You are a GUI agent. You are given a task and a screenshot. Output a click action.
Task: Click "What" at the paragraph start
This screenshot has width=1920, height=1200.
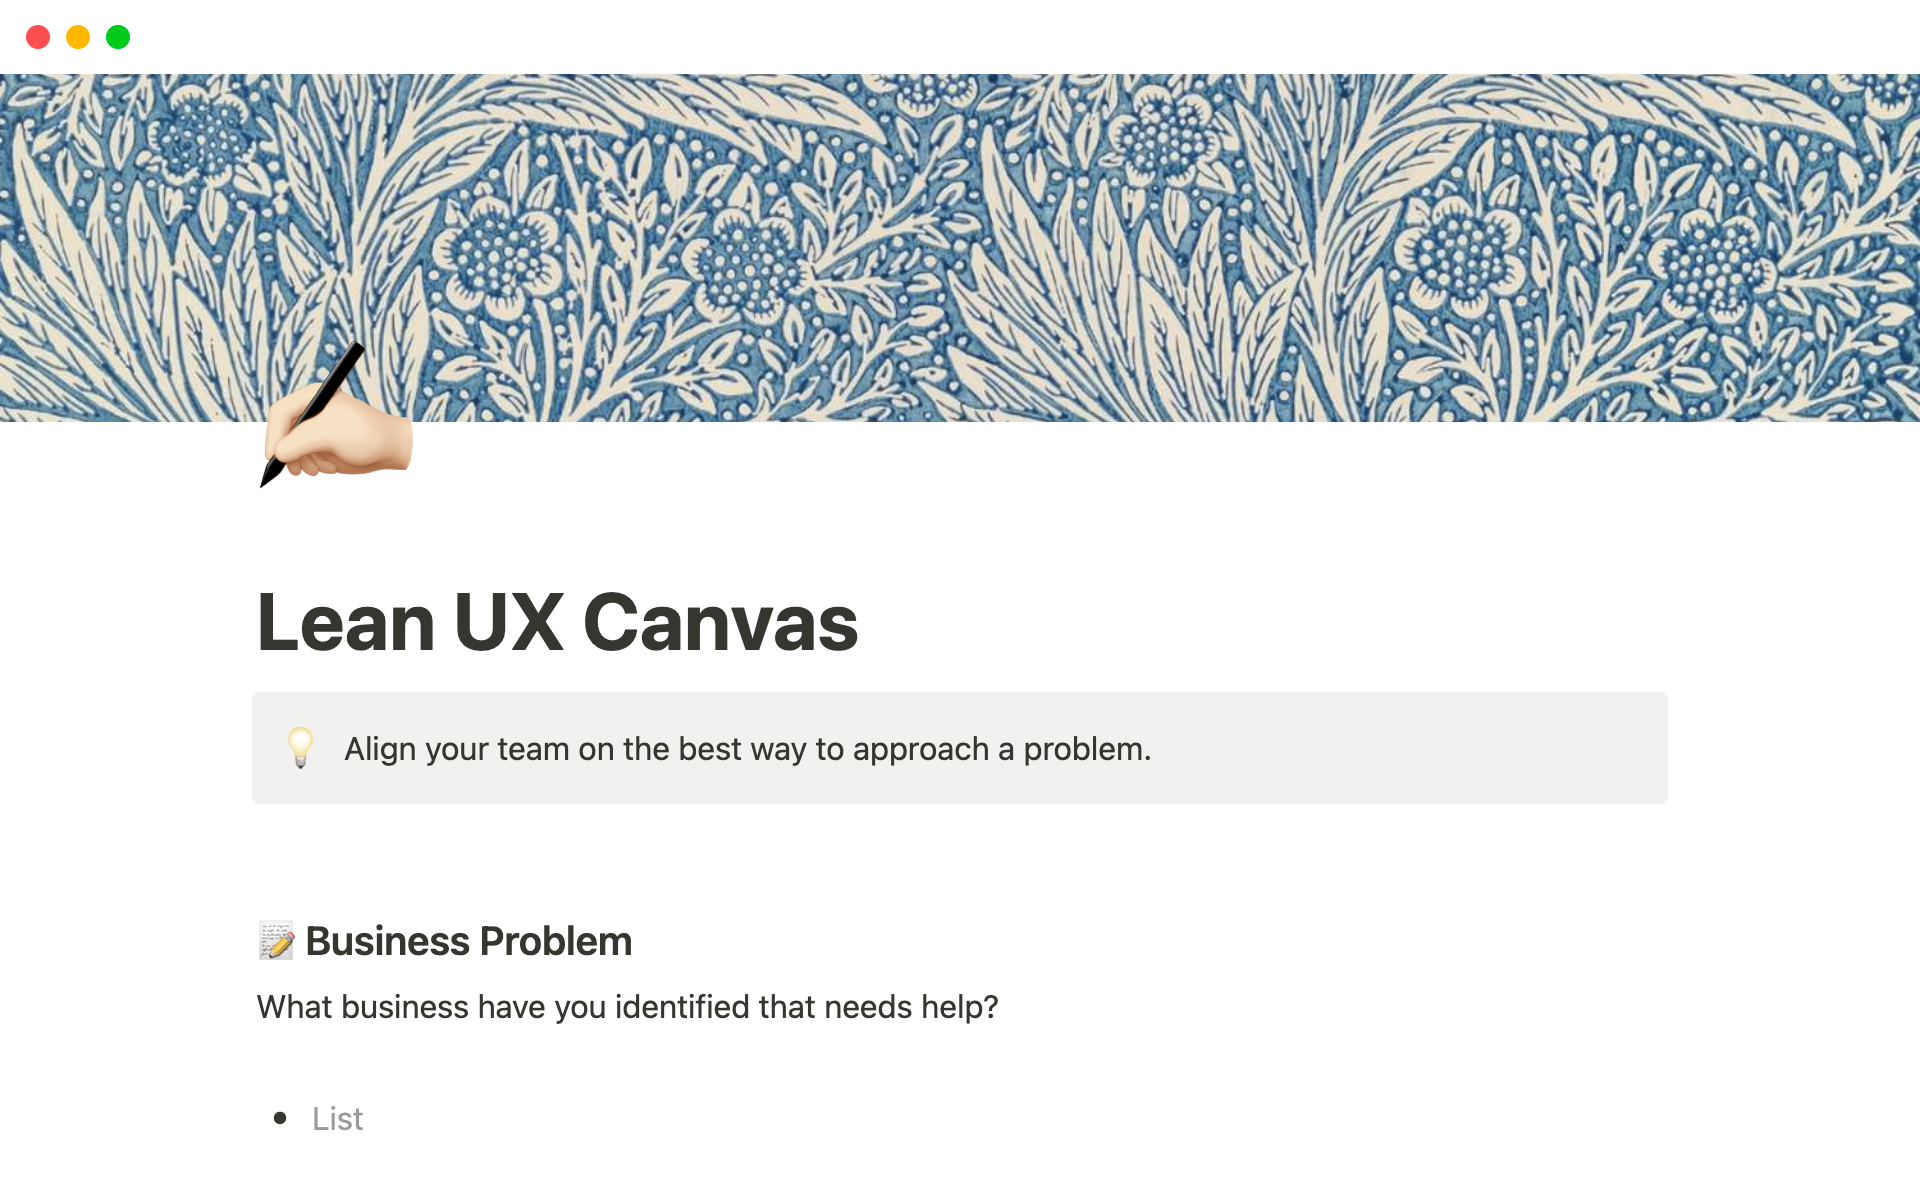(x=294, y=1007)
